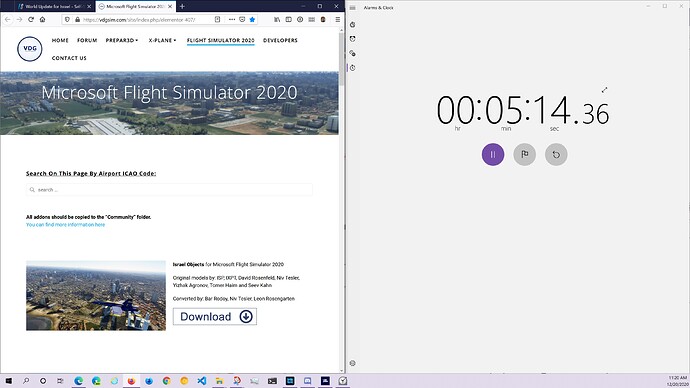Follow the 'You can find more information here' link

point(65,224)
